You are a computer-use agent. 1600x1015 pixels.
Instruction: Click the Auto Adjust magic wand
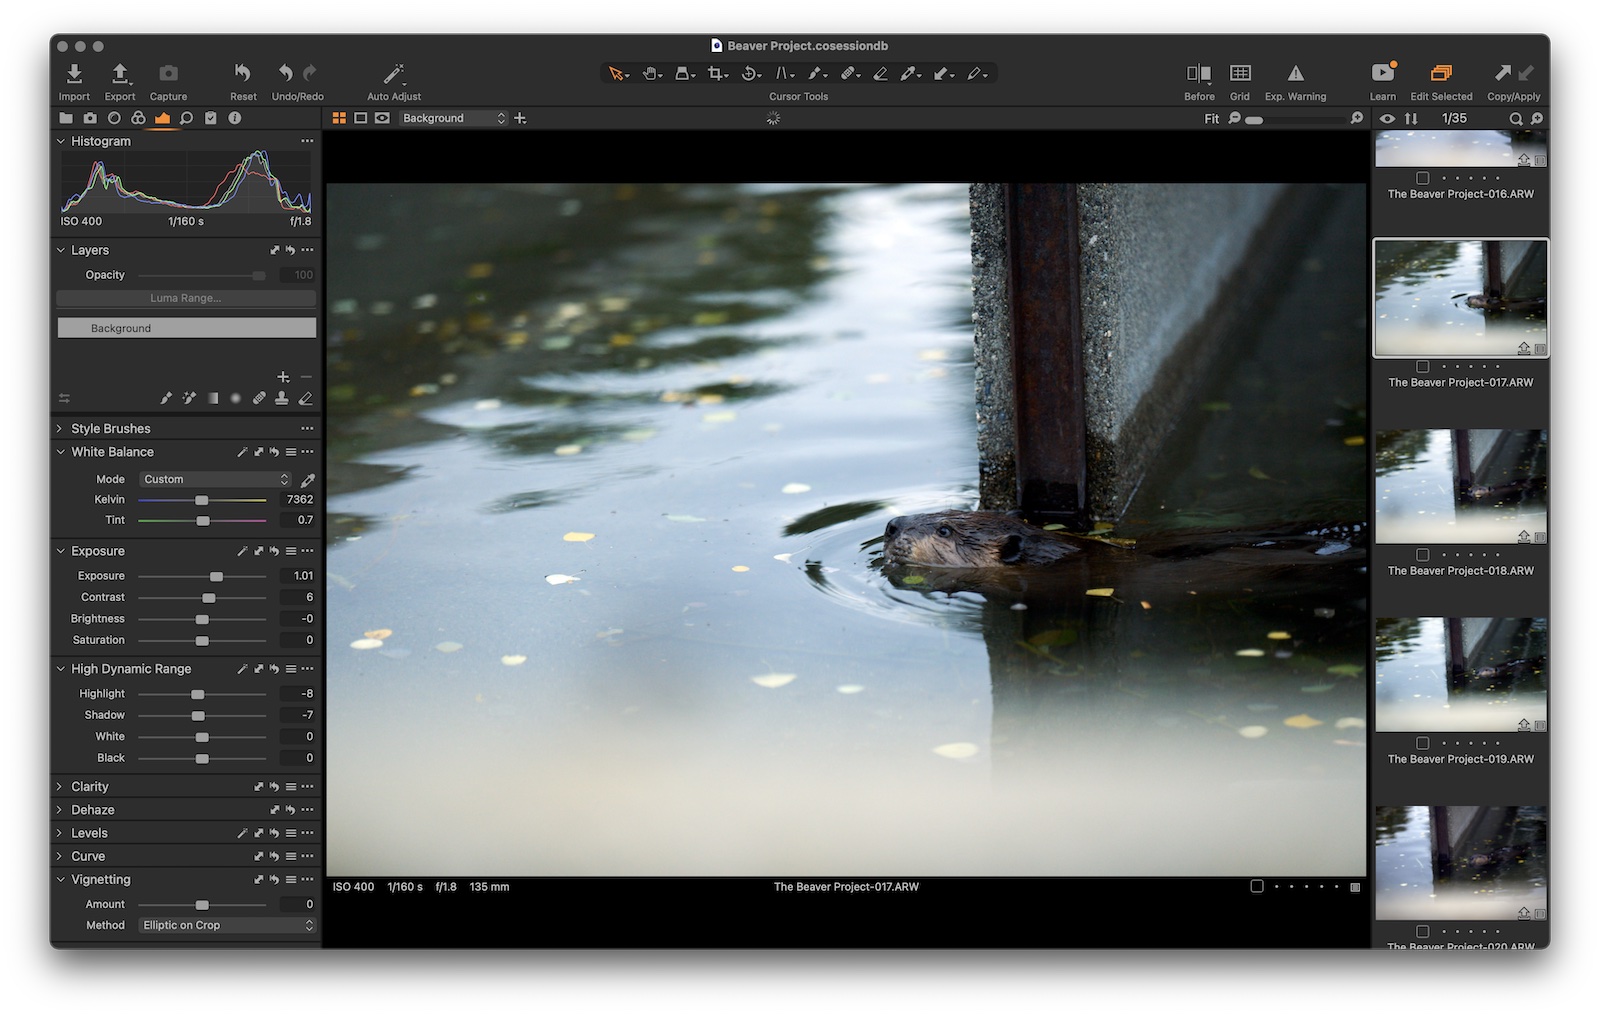(x=393, y=74)
